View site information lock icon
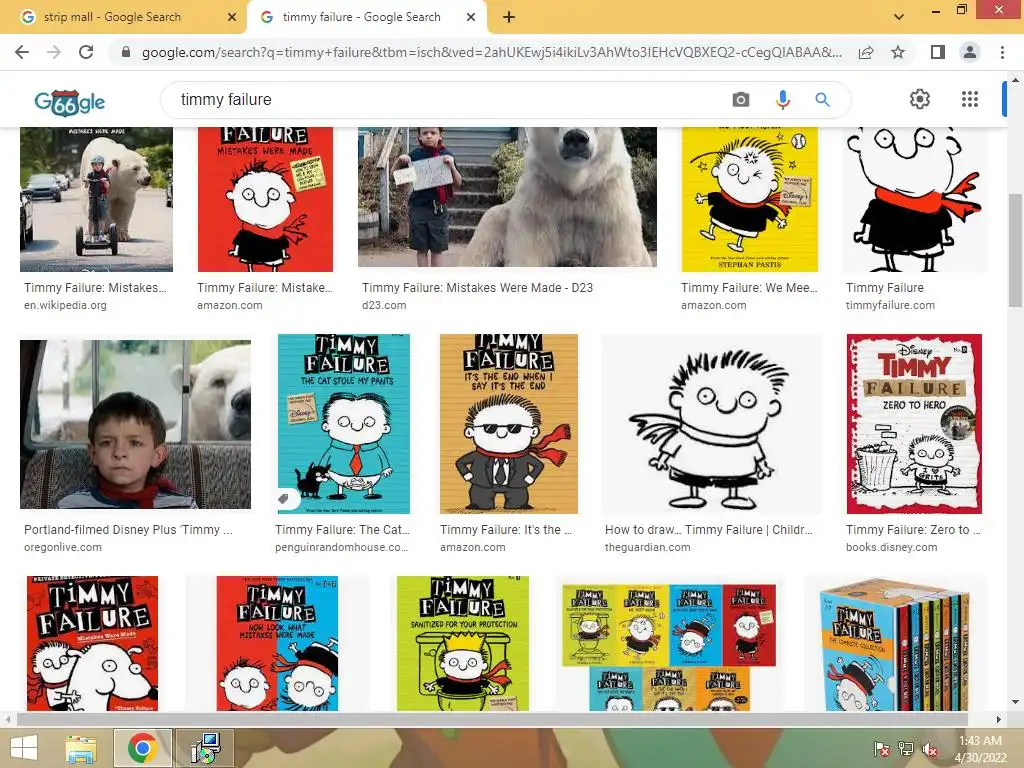1024x768 pixels. tap(126, 52)
